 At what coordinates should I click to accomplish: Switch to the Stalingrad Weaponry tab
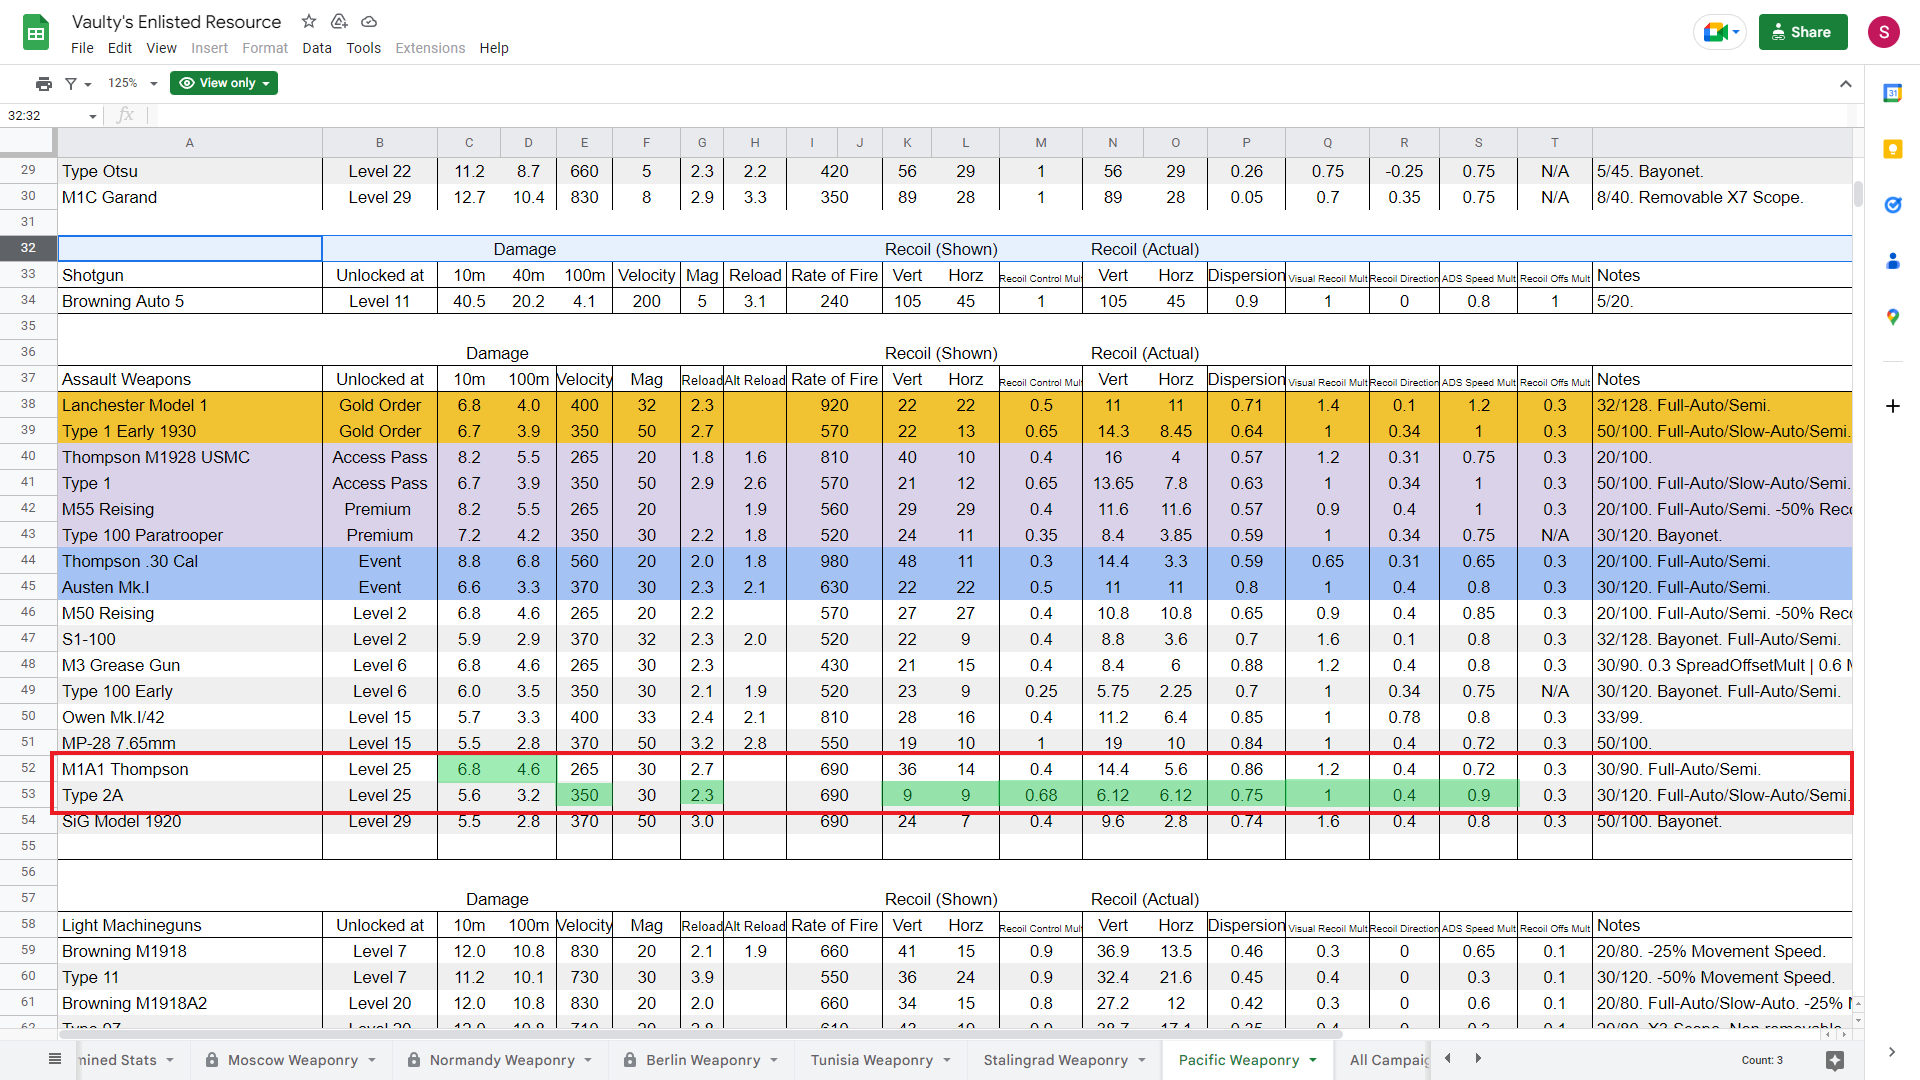(x=1055, y=1060)
